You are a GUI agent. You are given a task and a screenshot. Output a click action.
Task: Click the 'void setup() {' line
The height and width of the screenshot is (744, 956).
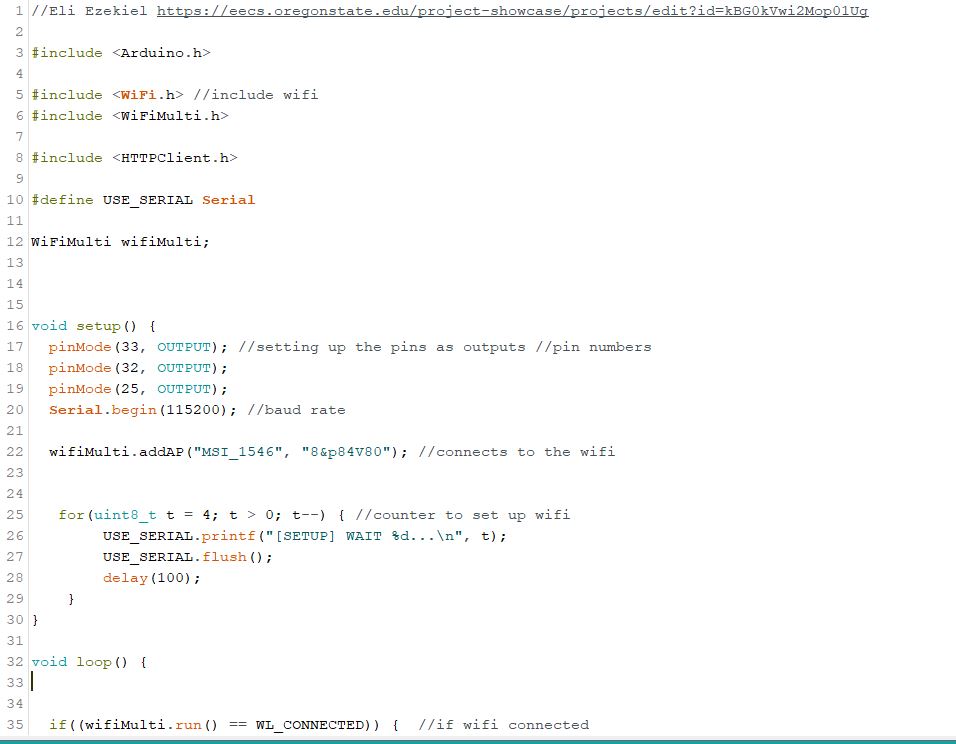click(94, 326)
